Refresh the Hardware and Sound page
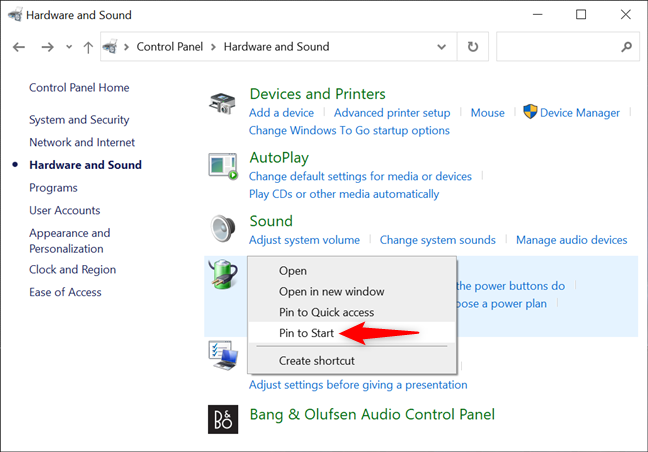Image resolution: width=648 pixels, height=452 pixels. [473, 47]
